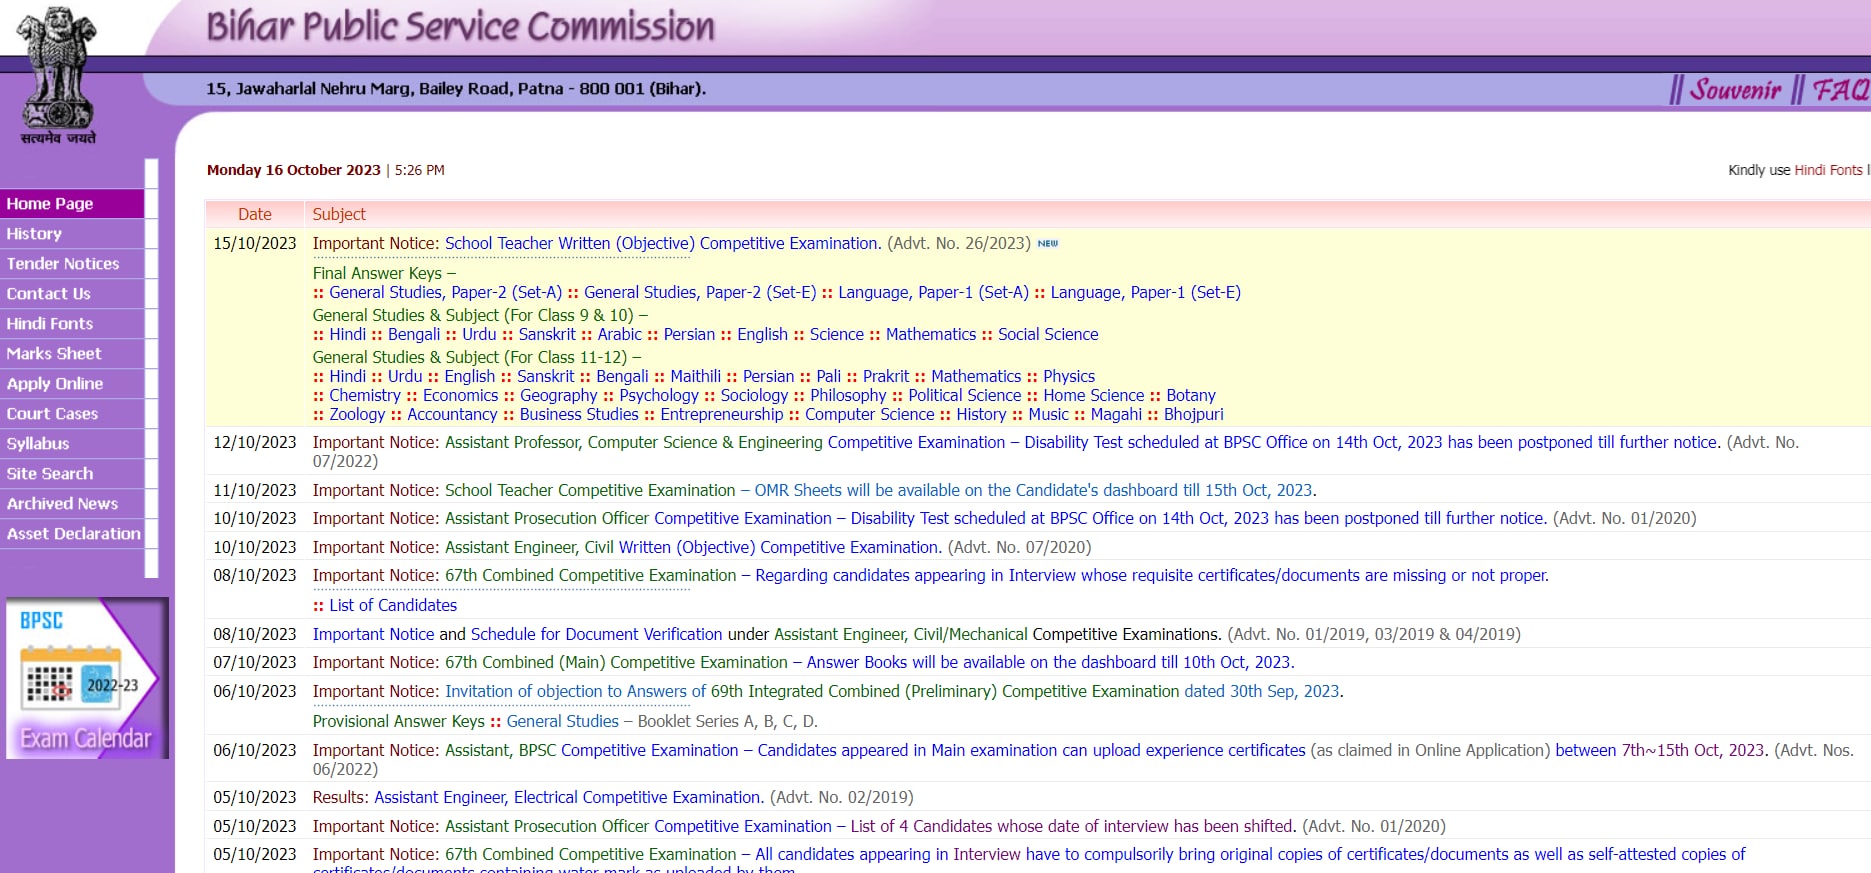Screen dimensions: 1871x873
Task: Open General Studies, Paper-2 (Set-A) answer key
Action: tap(445, 292)
